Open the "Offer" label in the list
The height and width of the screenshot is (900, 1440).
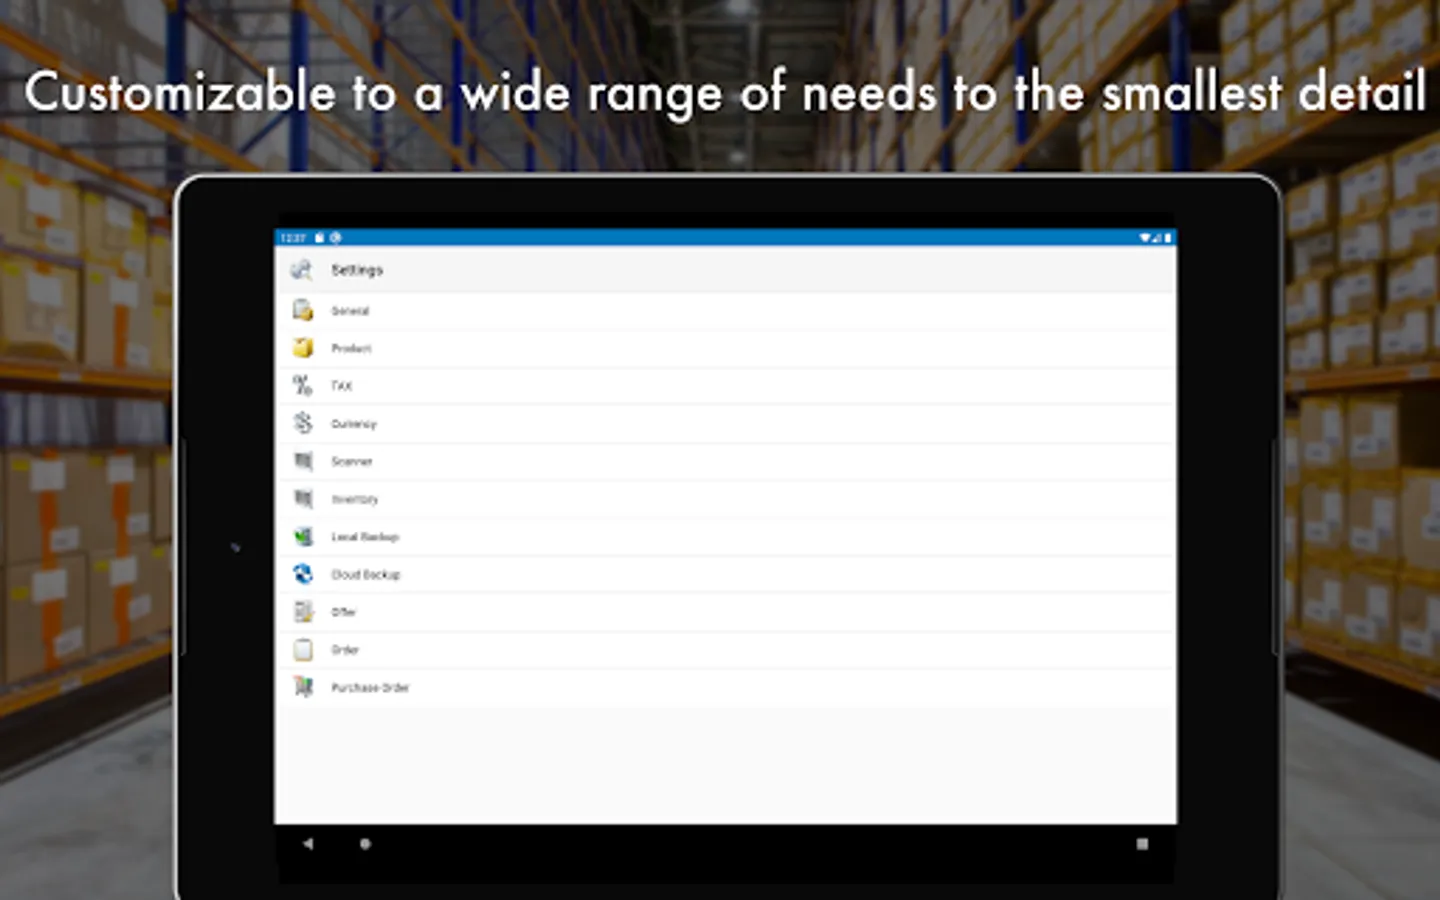click(x=344, y=612)
